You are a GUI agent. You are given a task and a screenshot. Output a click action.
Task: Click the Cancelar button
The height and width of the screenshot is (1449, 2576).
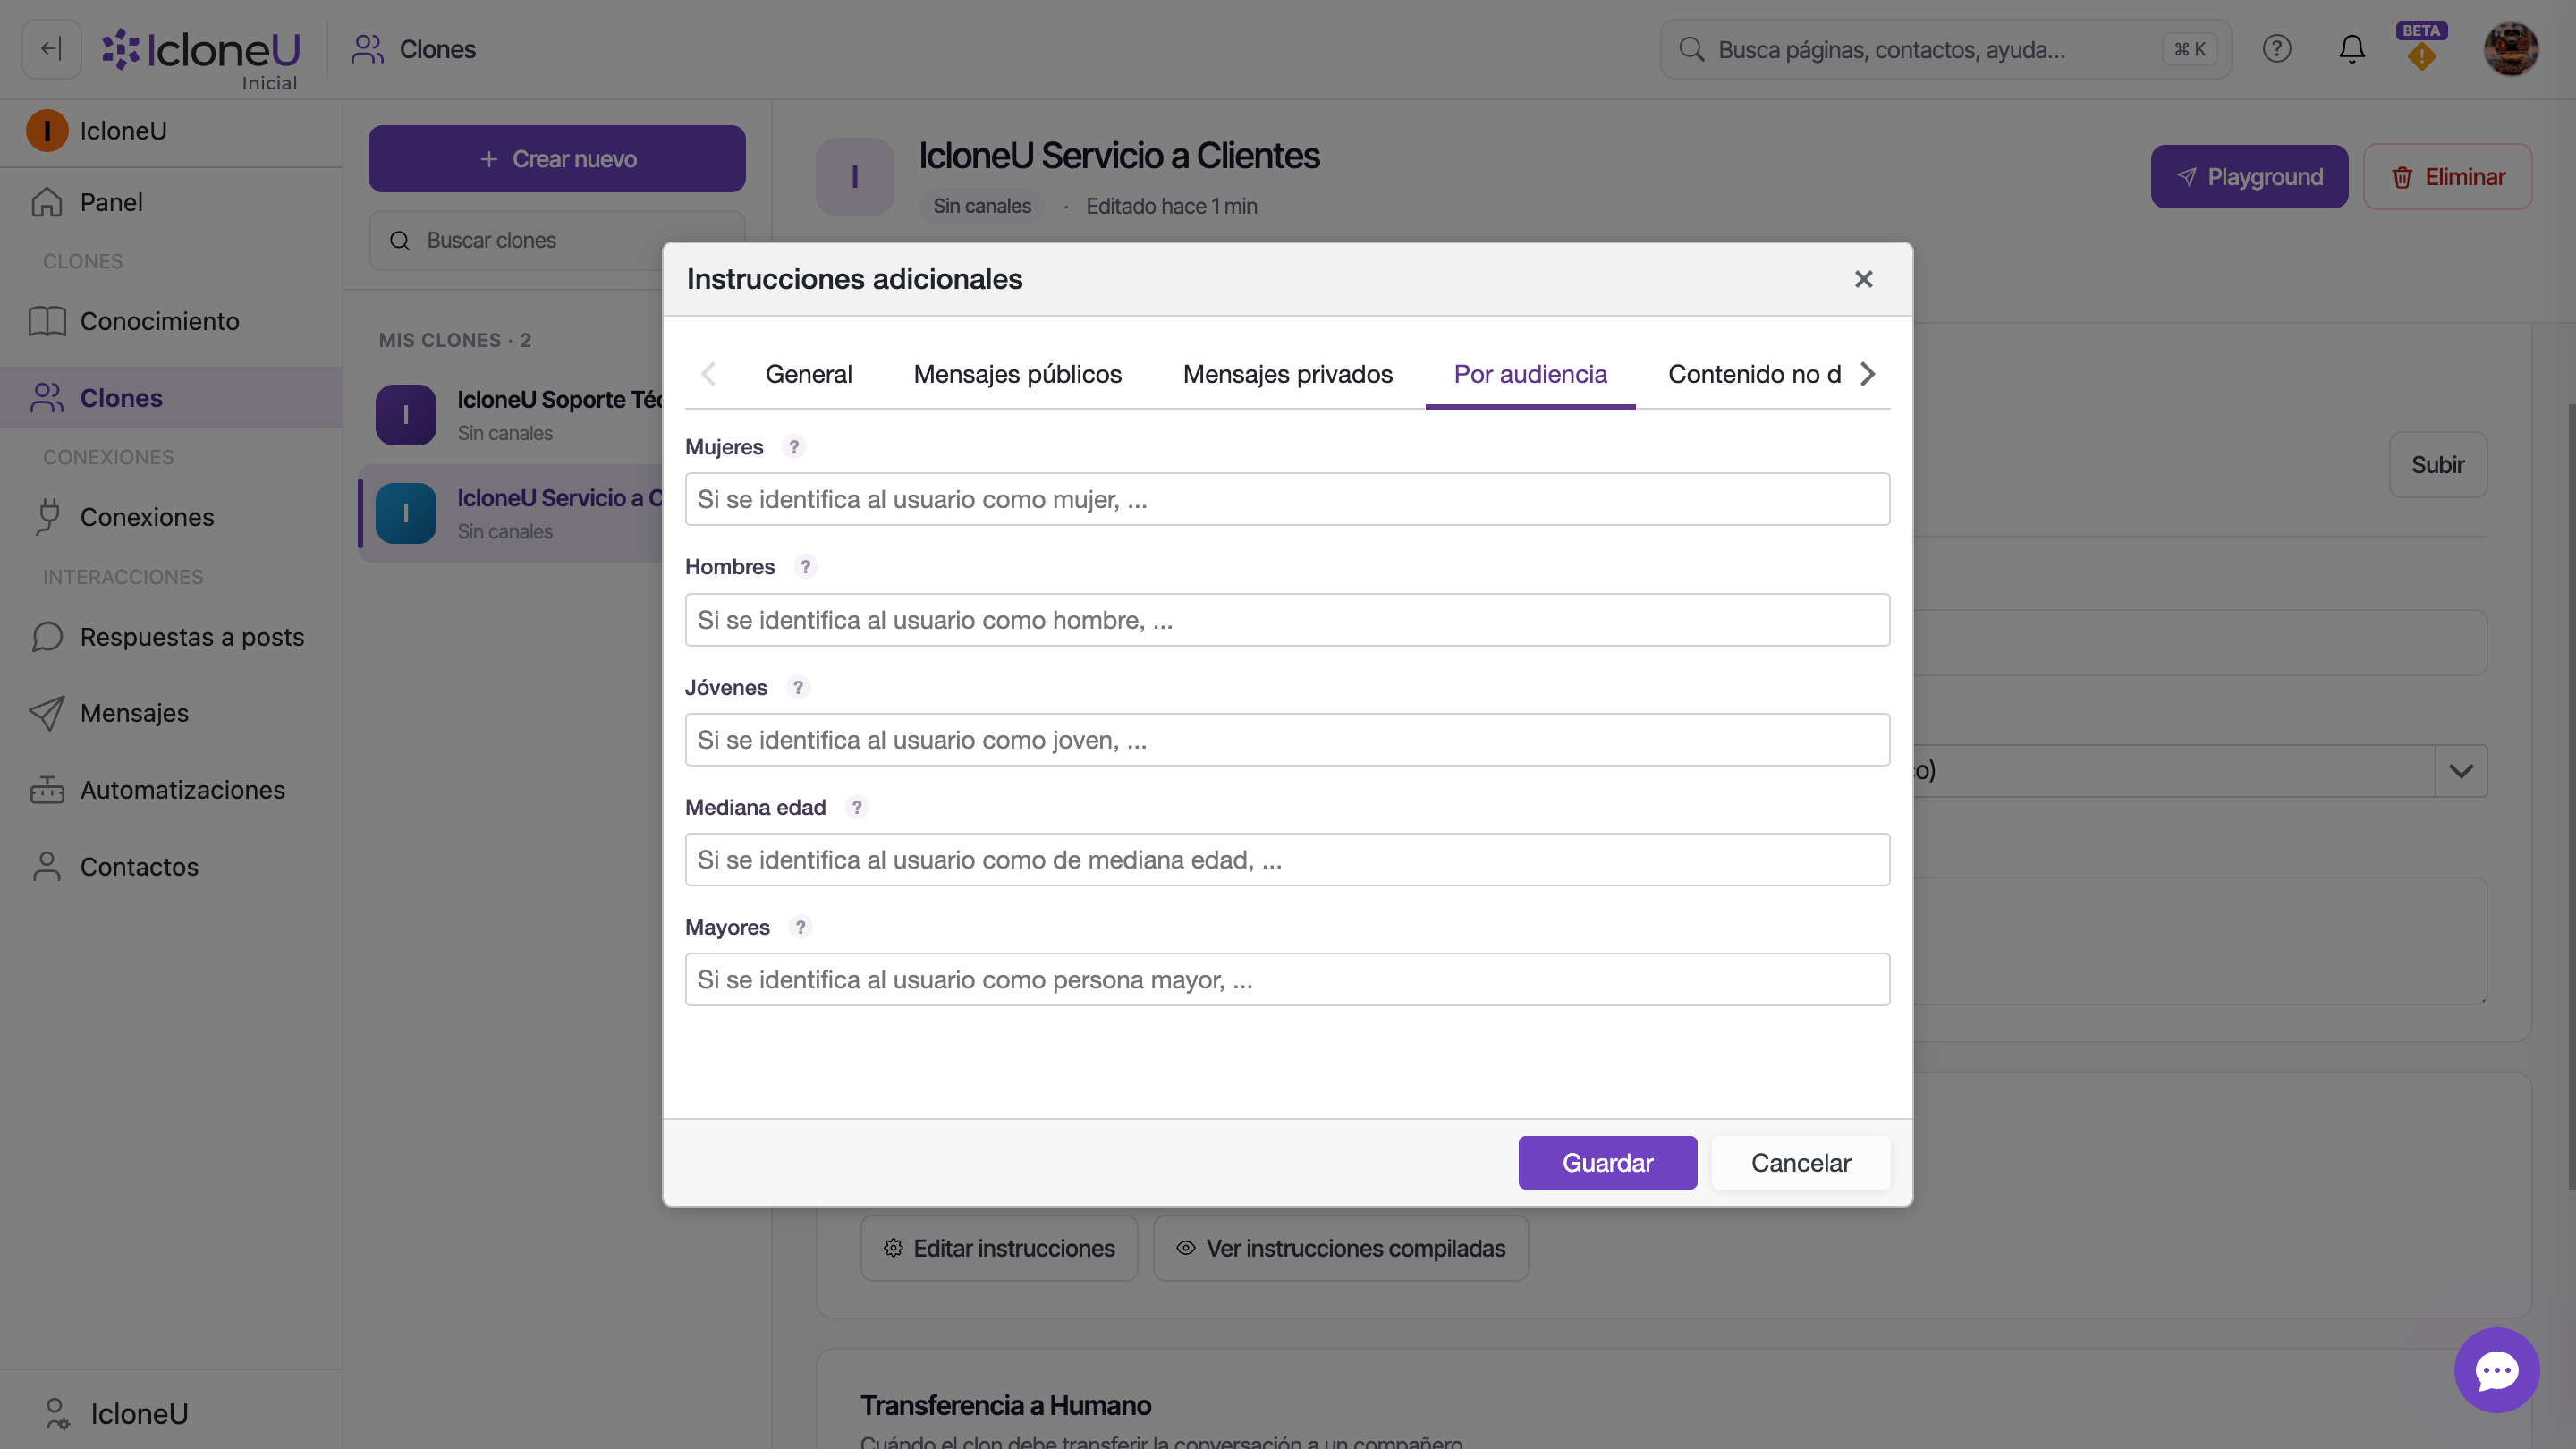pyautogui.click(x=1800, y=1162)
